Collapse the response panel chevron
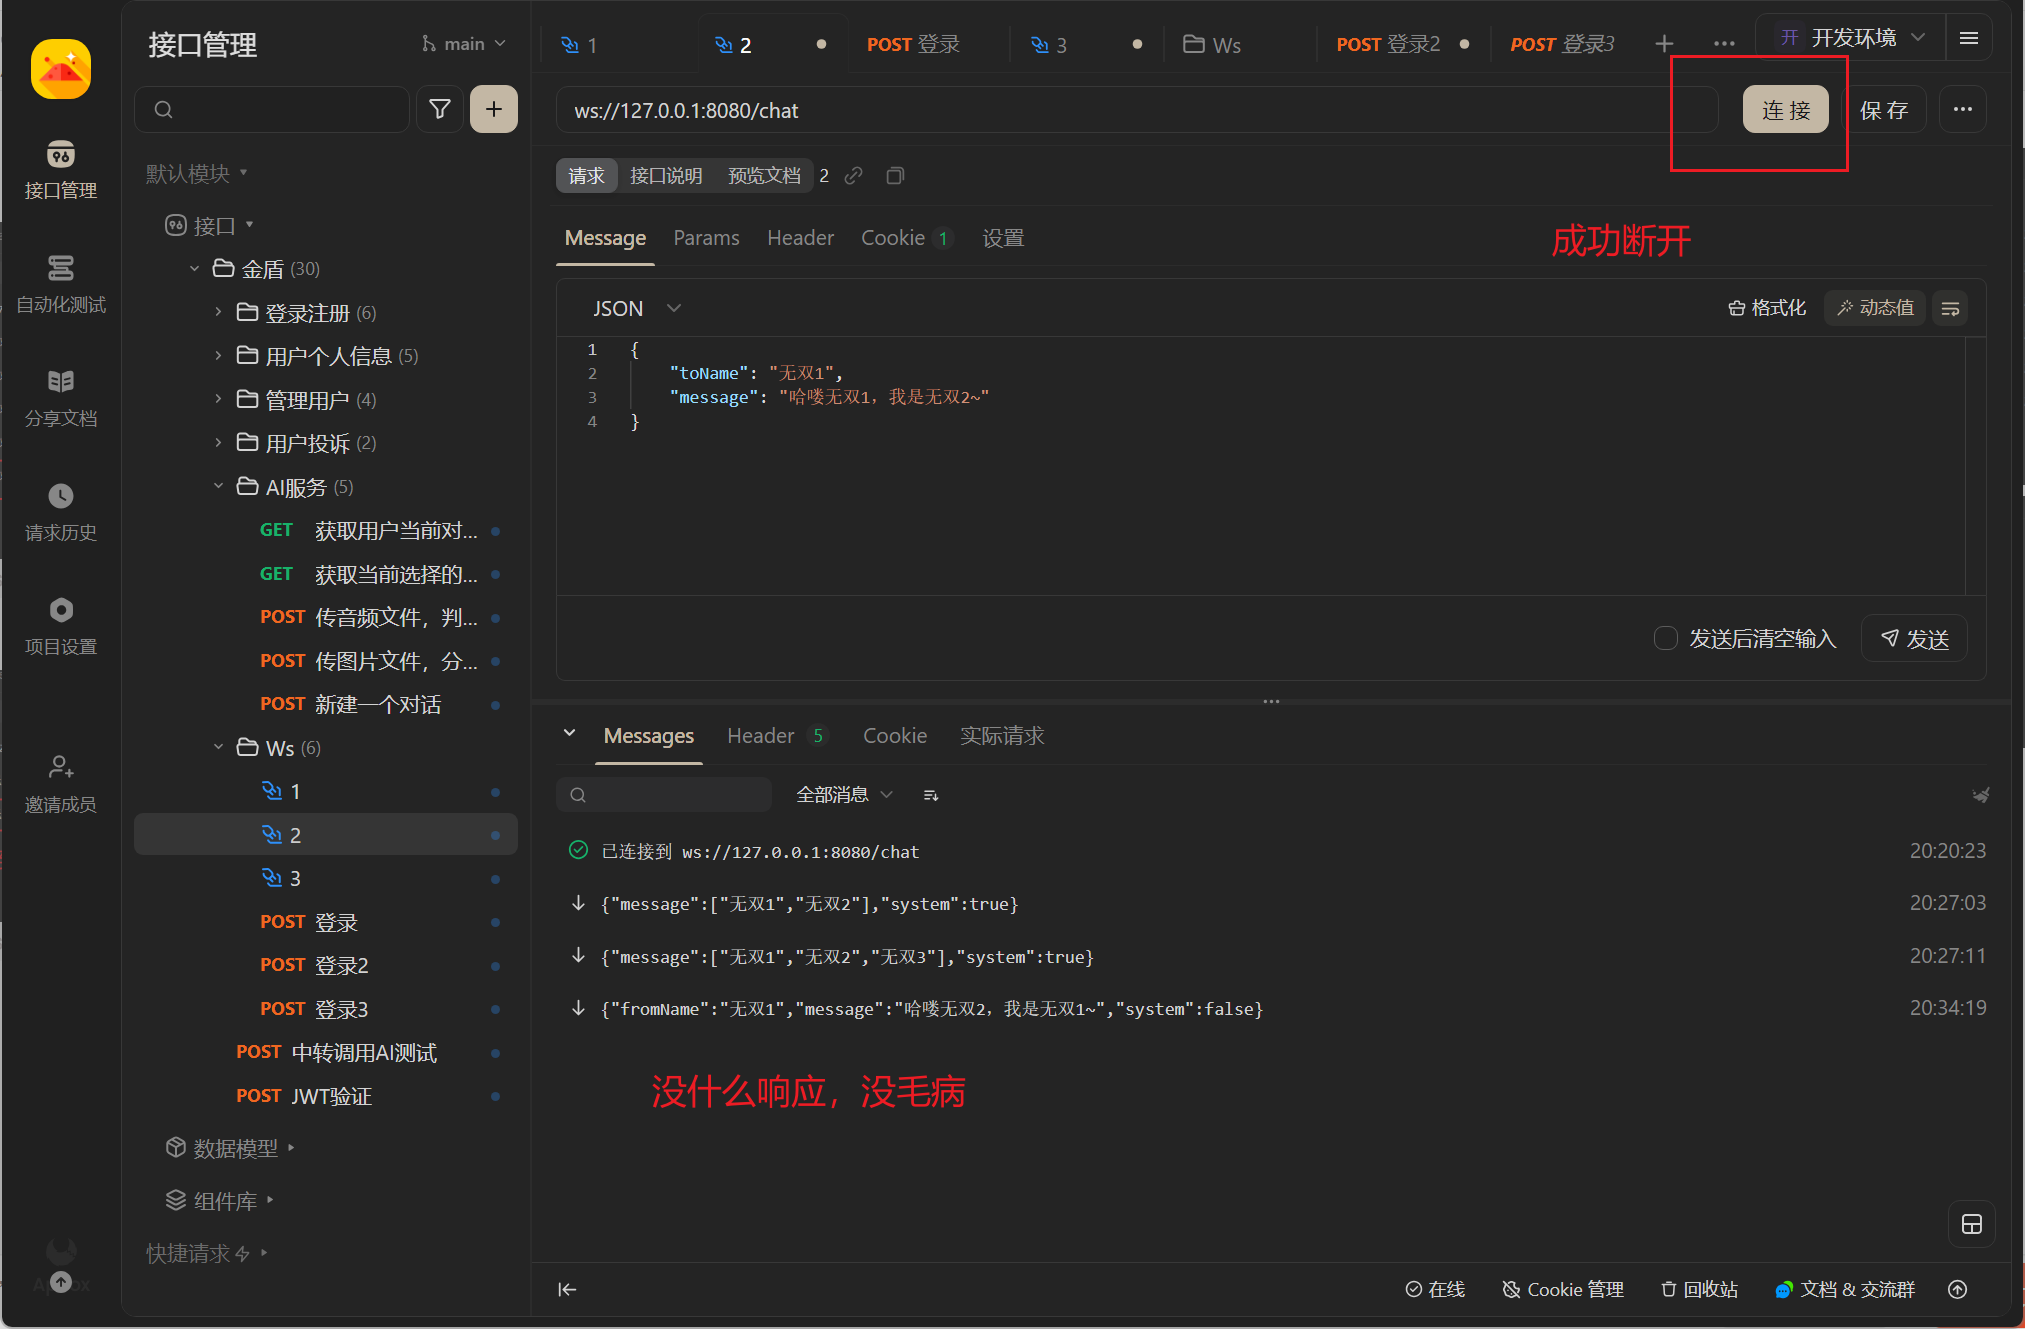This screenshot has height=1329, width=2025. (569, 734)
